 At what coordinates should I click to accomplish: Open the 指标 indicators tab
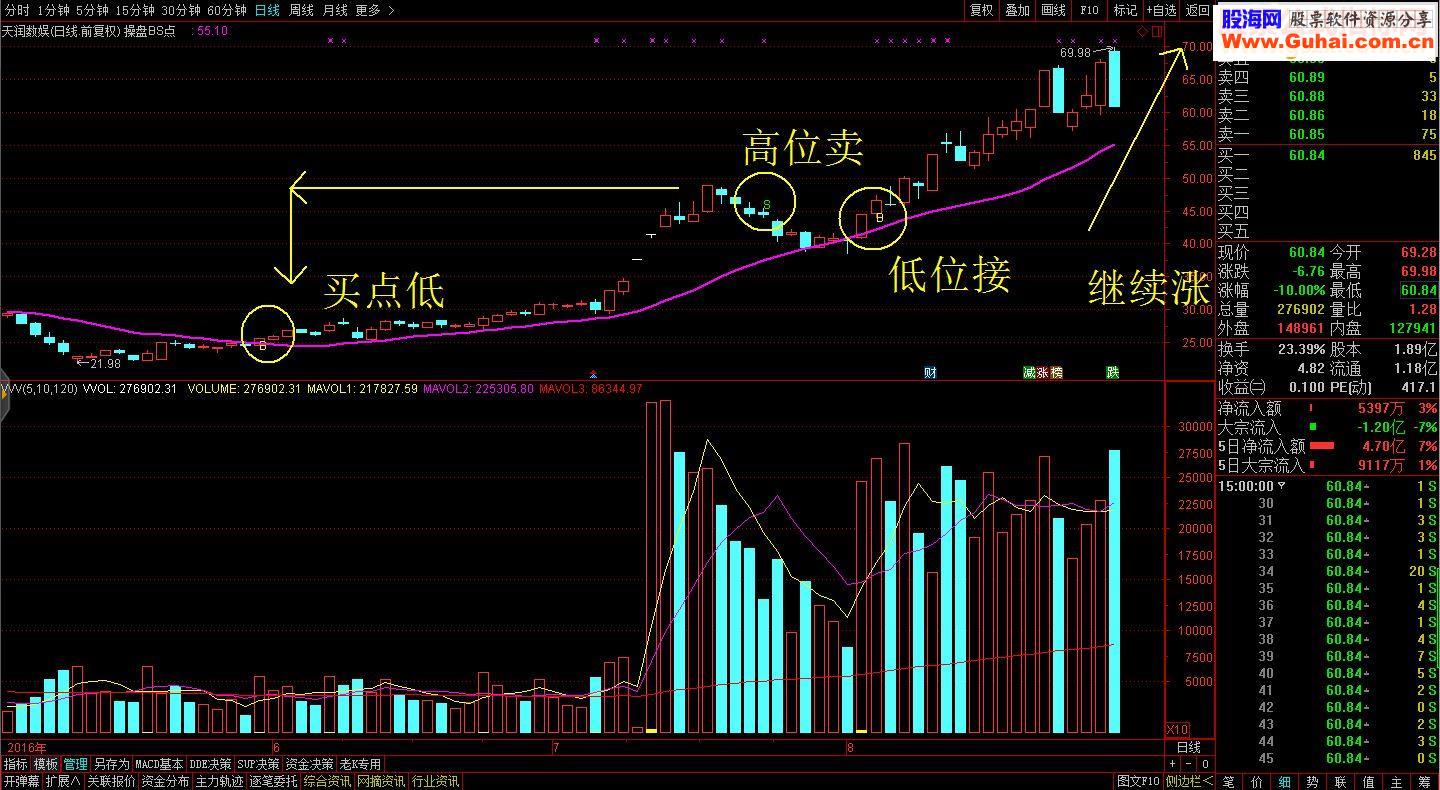(15, 764)
